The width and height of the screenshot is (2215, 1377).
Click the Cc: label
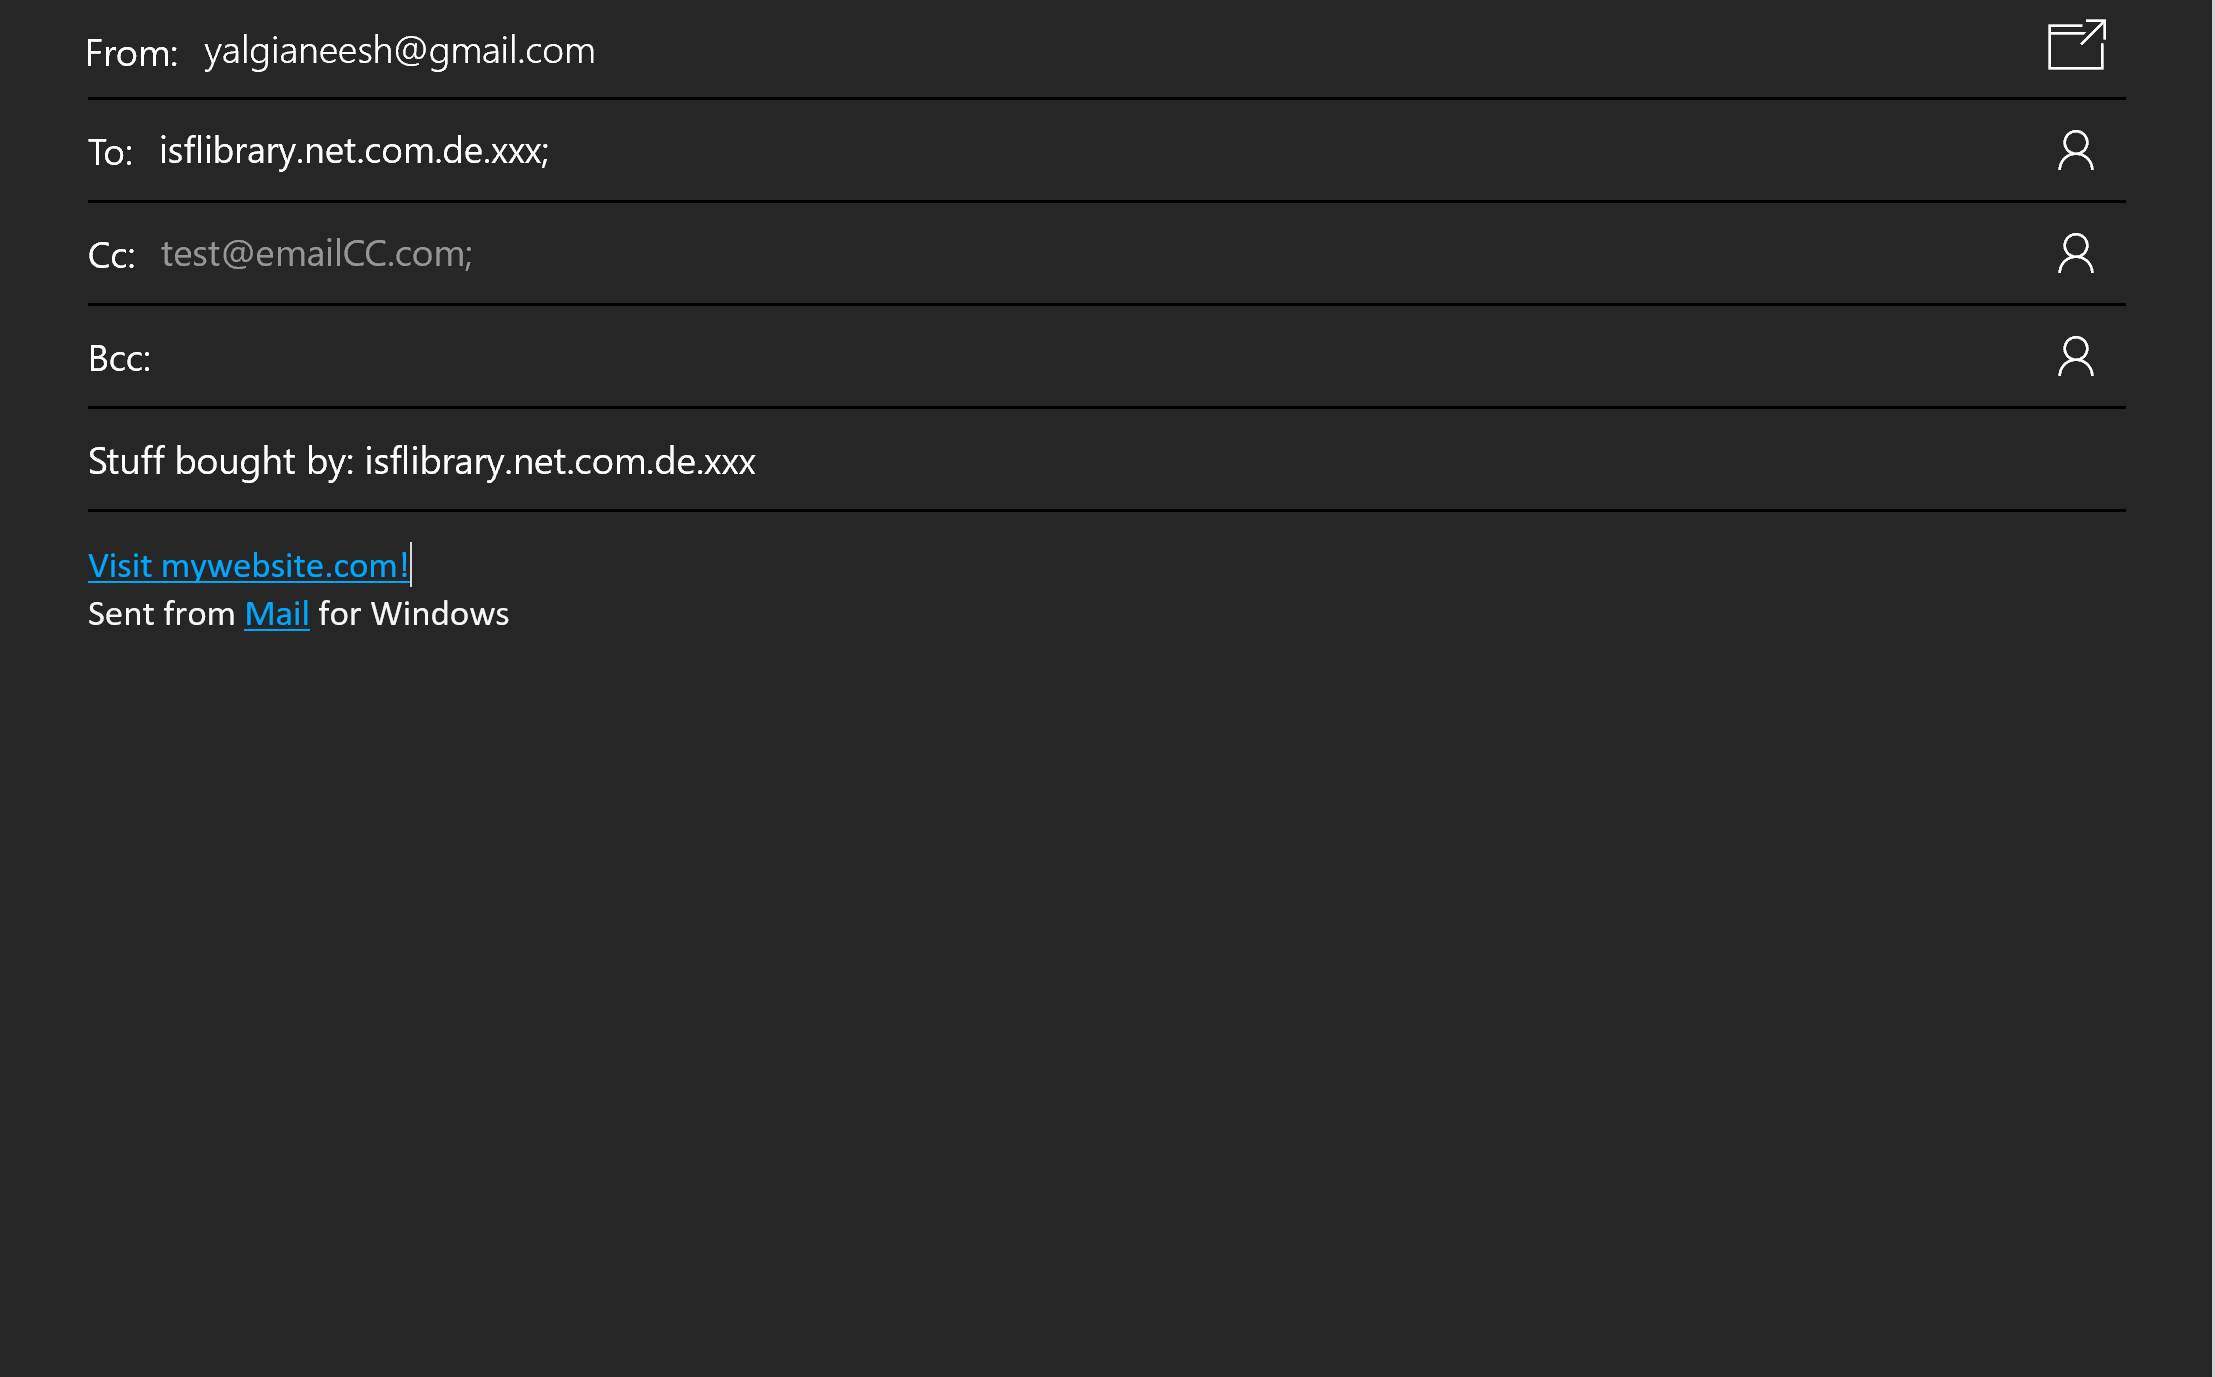[111, 256]
